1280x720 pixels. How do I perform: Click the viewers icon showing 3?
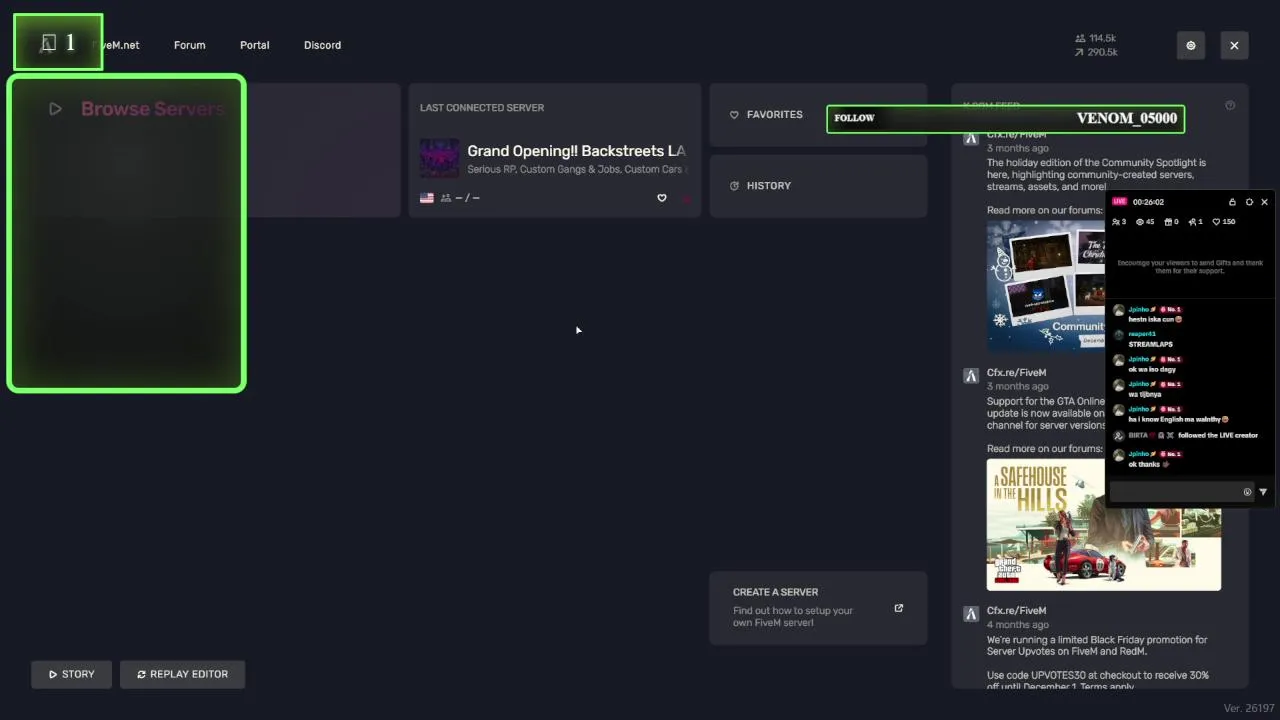coord(1116,222)
